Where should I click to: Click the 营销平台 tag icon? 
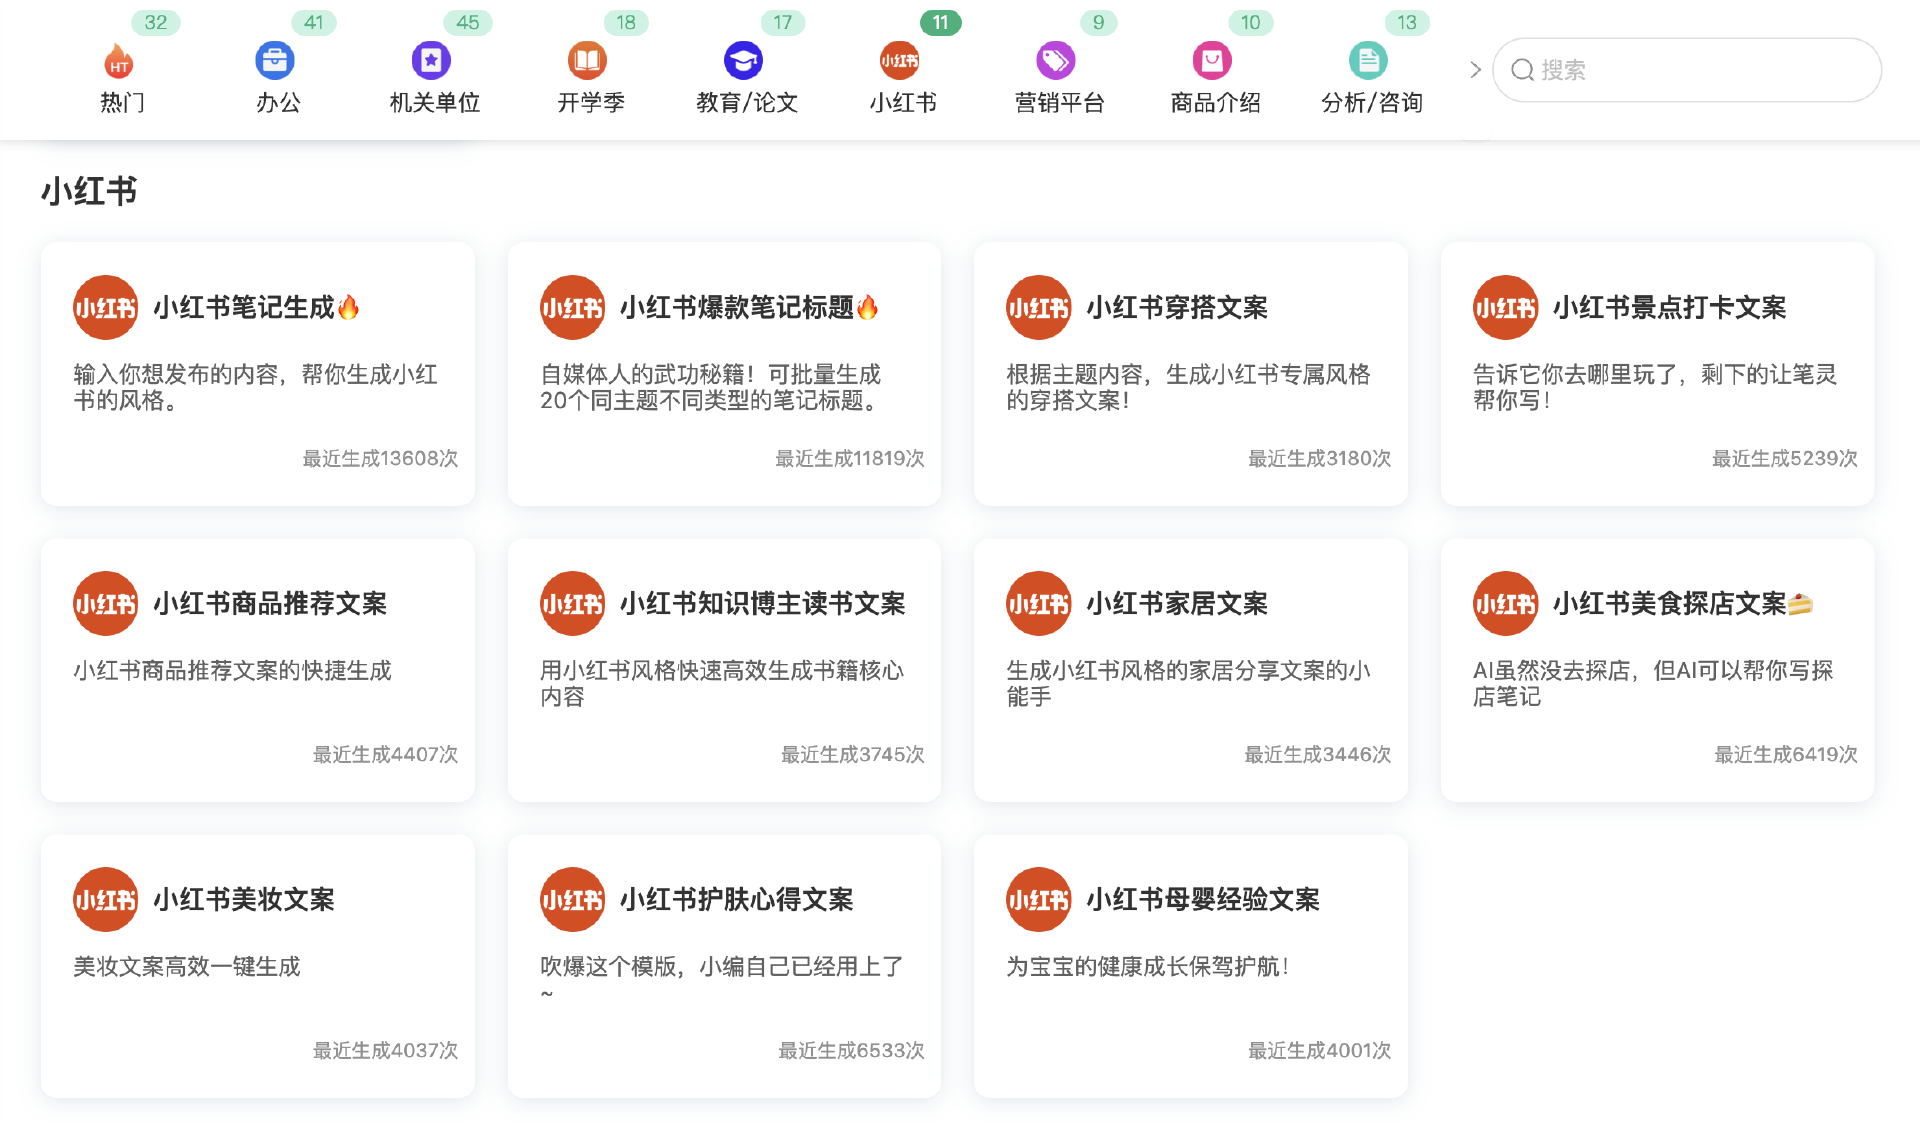click(x=1055, y=61)
